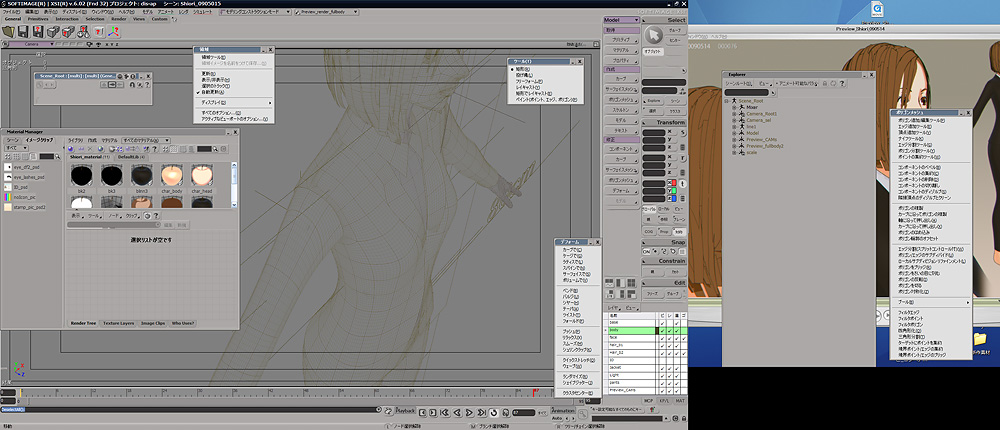This screenshot has height=430, width=1000.
Task: Click the lock icon in the Scene_Root property window
Action: (132, 84)
